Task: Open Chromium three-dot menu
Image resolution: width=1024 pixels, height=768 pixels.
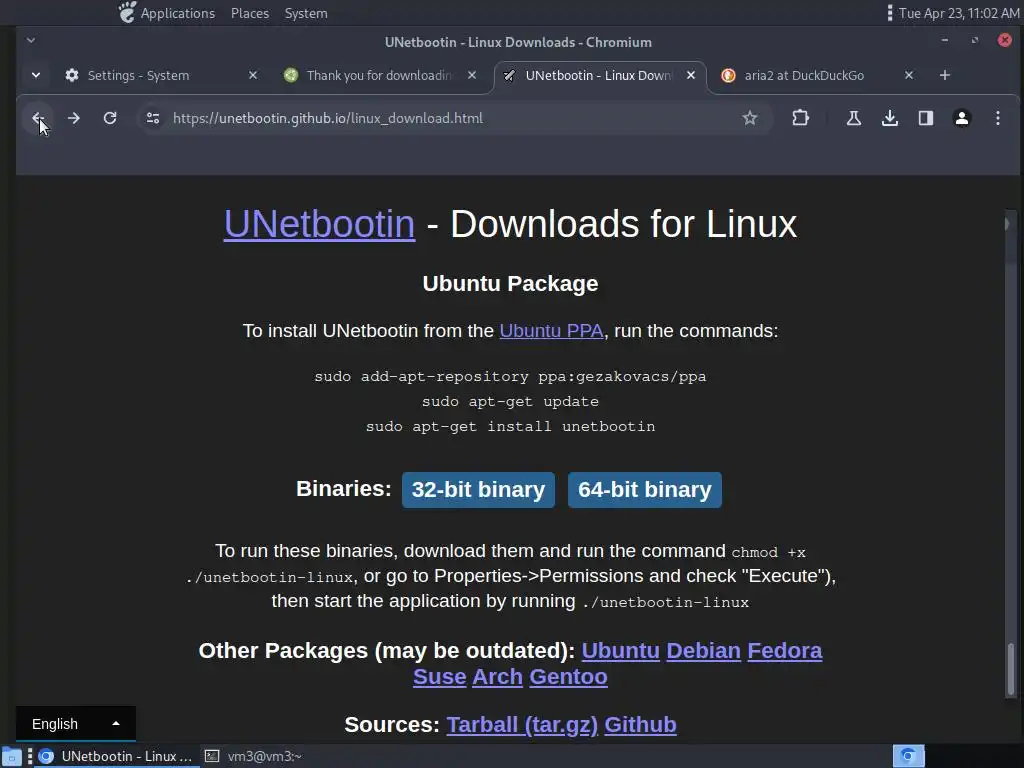Action: point(997,118)
